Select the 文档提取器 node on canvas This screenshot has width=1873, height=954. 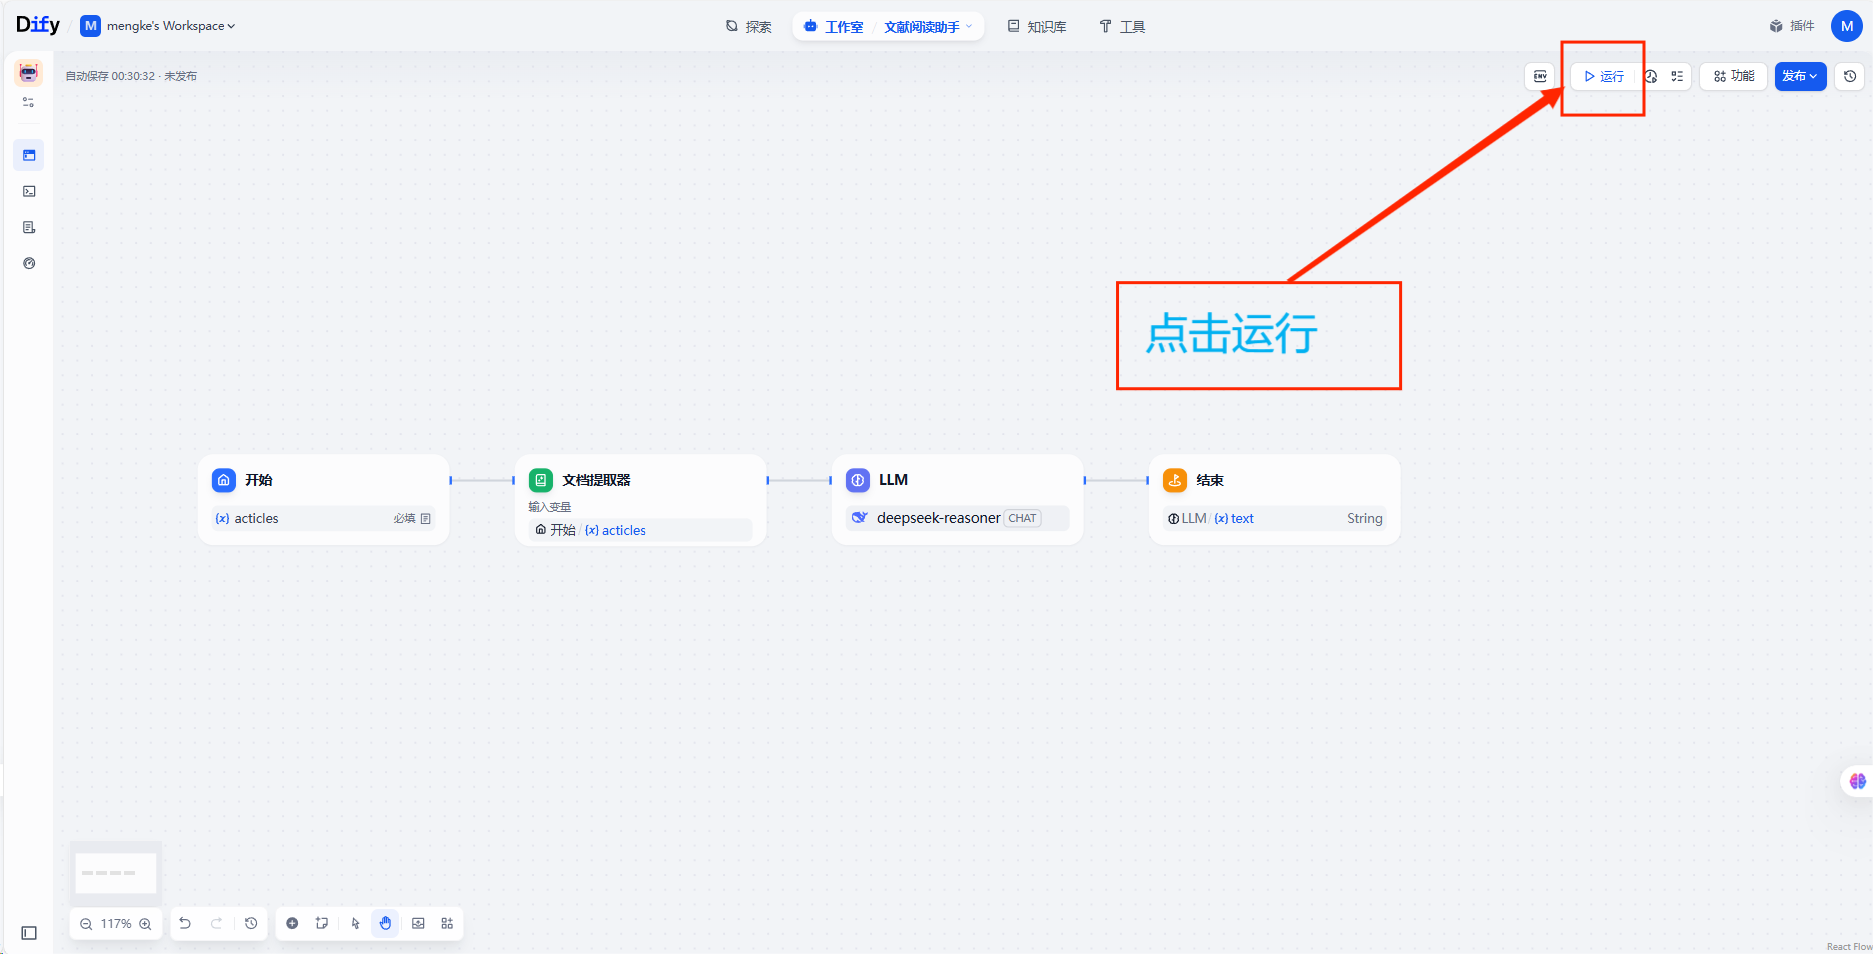click(x=640, y=480)
